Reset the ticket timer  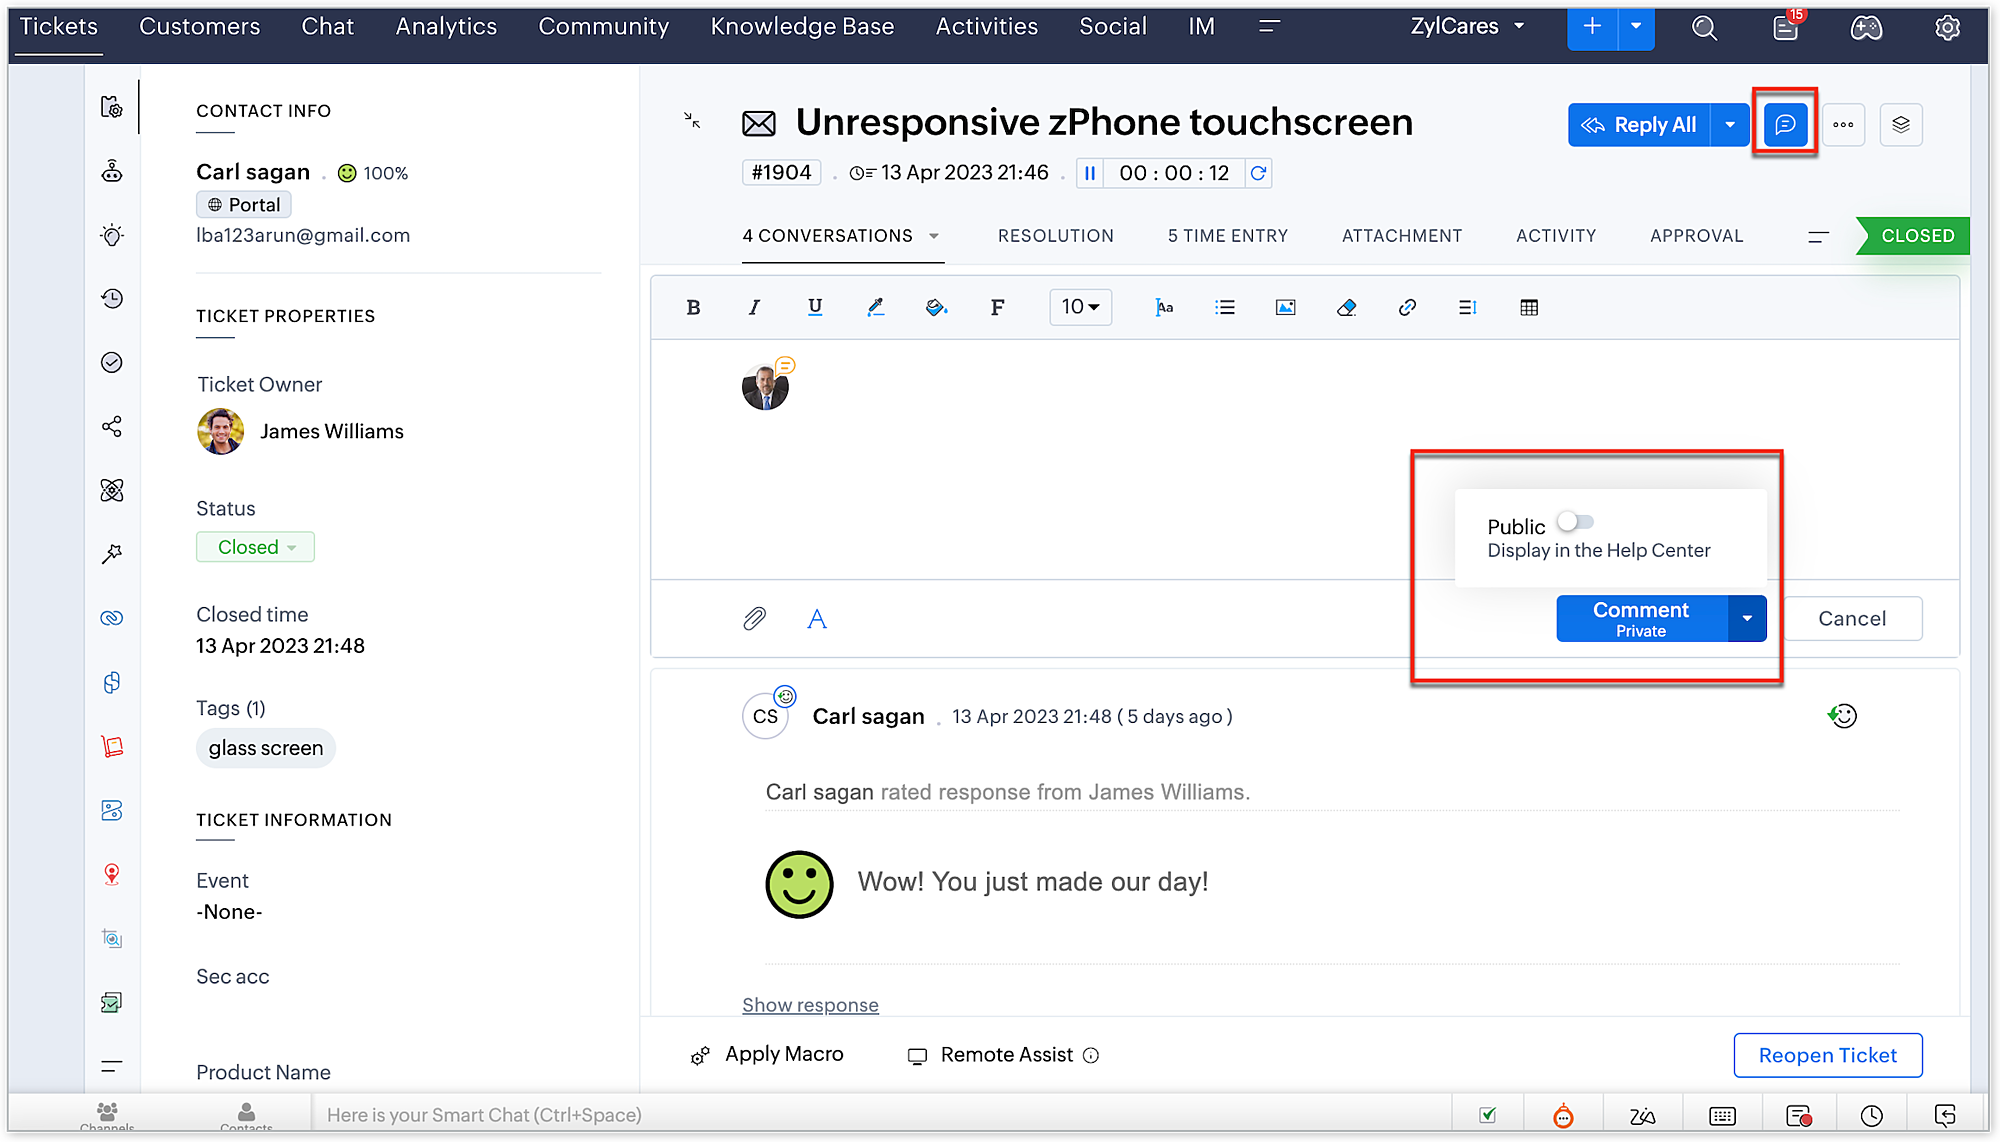[1258, 173]
